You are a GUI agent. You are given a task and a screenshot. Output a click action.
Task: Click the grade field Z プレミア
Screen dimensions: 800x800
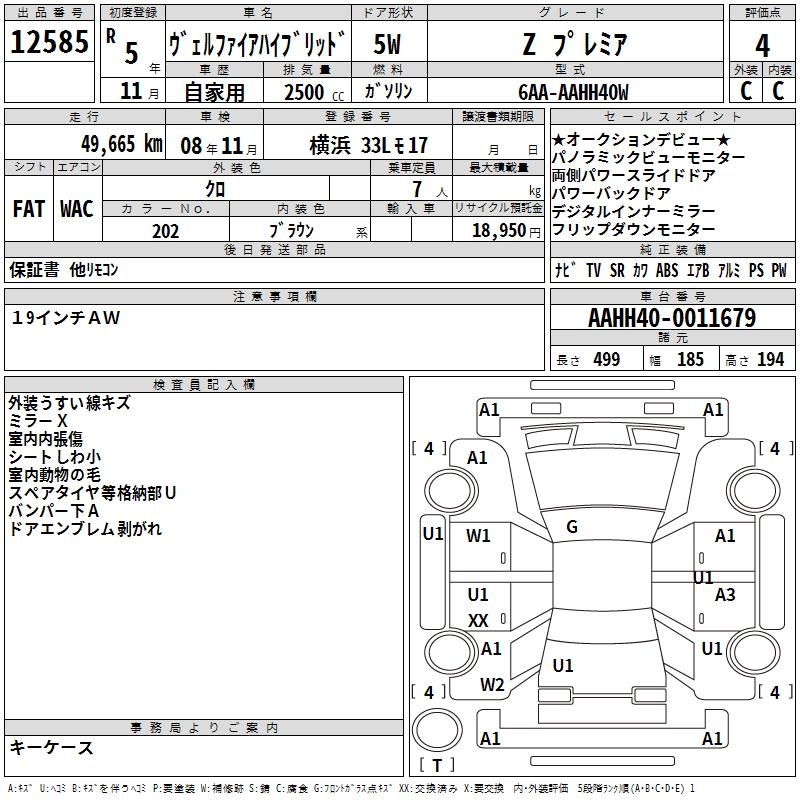[x=574, y=44]
